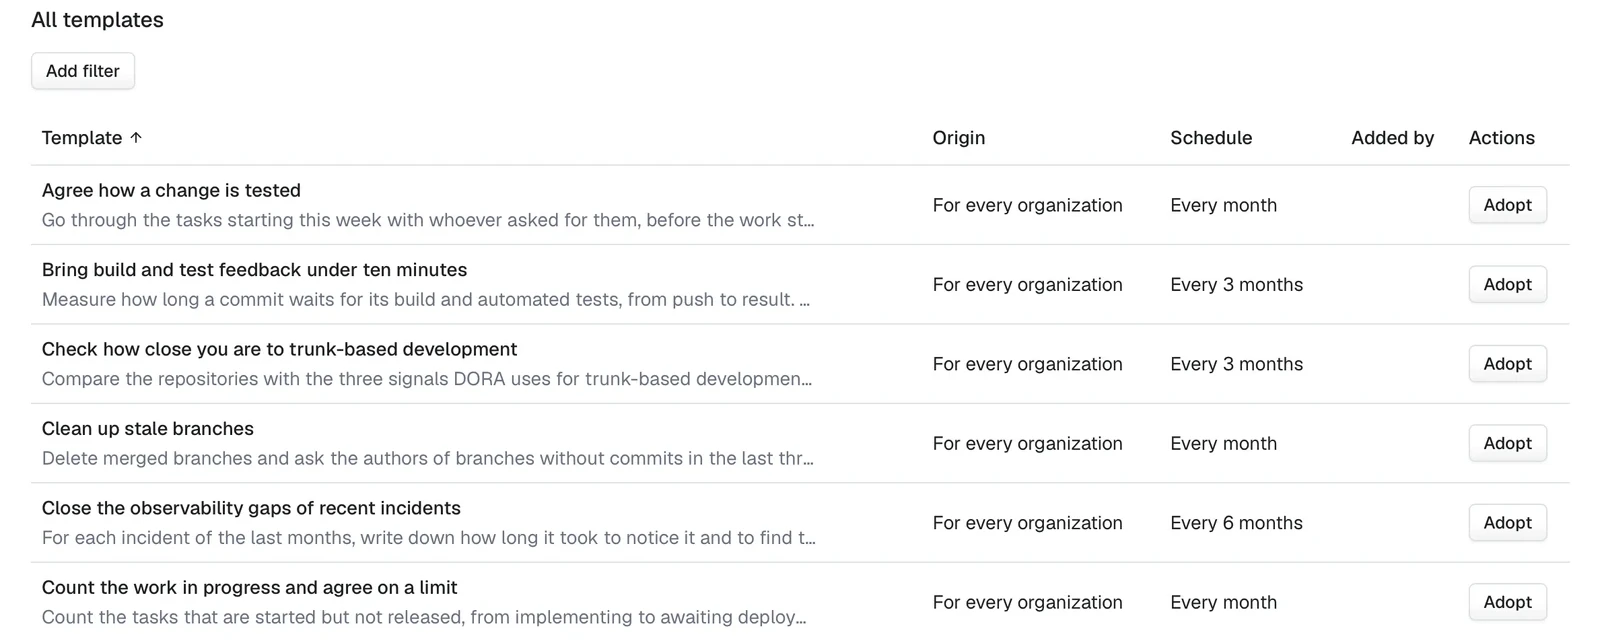The width and height of the screenshot is (1600, 641).
Task: Click the 'All templates' heading
Action: click(97, 20)
